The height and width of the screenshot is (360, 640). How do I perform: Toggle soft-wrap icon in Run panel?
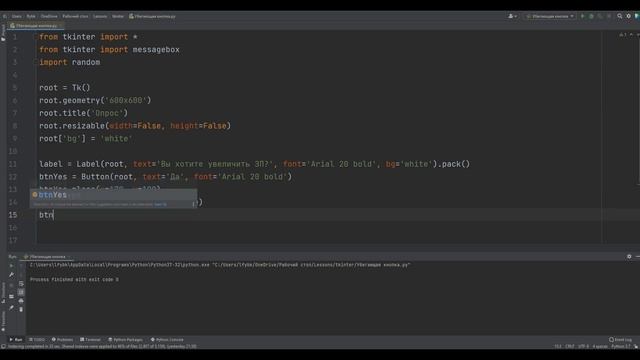[21, 284]
